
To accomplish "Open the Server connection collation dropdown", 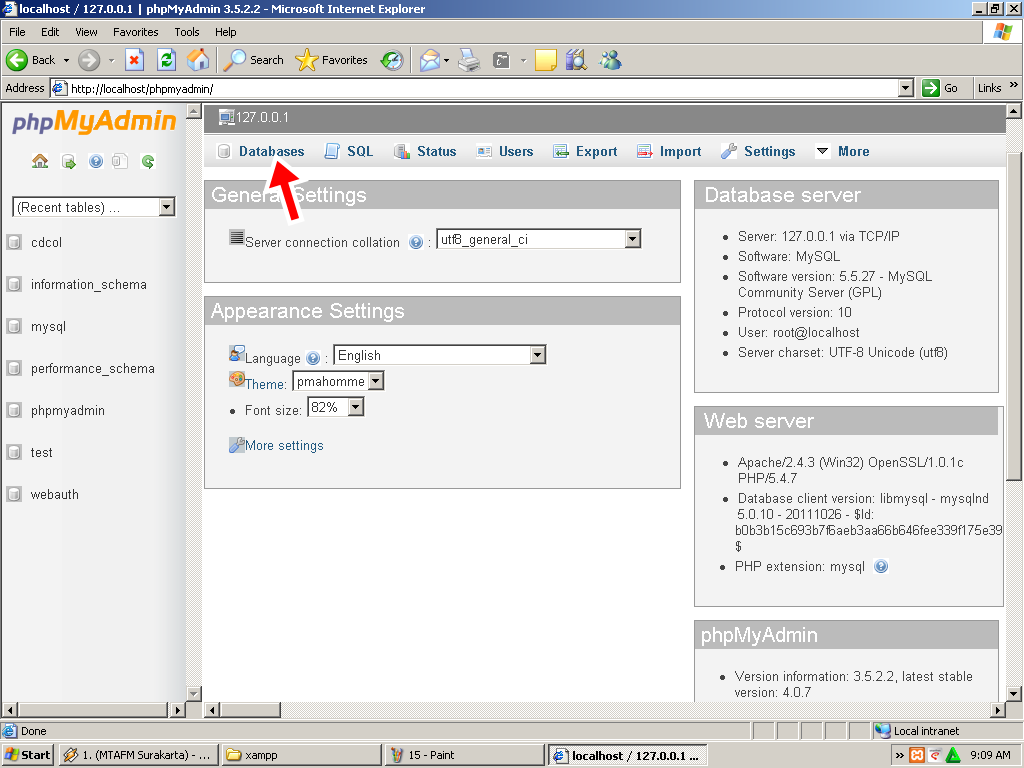I will click(632, 239).
